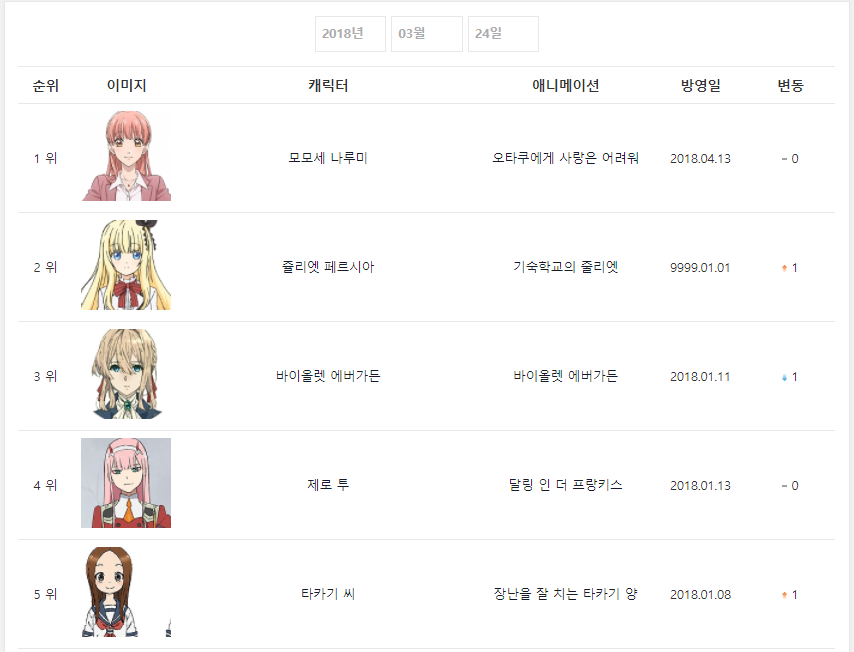Click the 순위 column header
854x652 pixels.
46,86
